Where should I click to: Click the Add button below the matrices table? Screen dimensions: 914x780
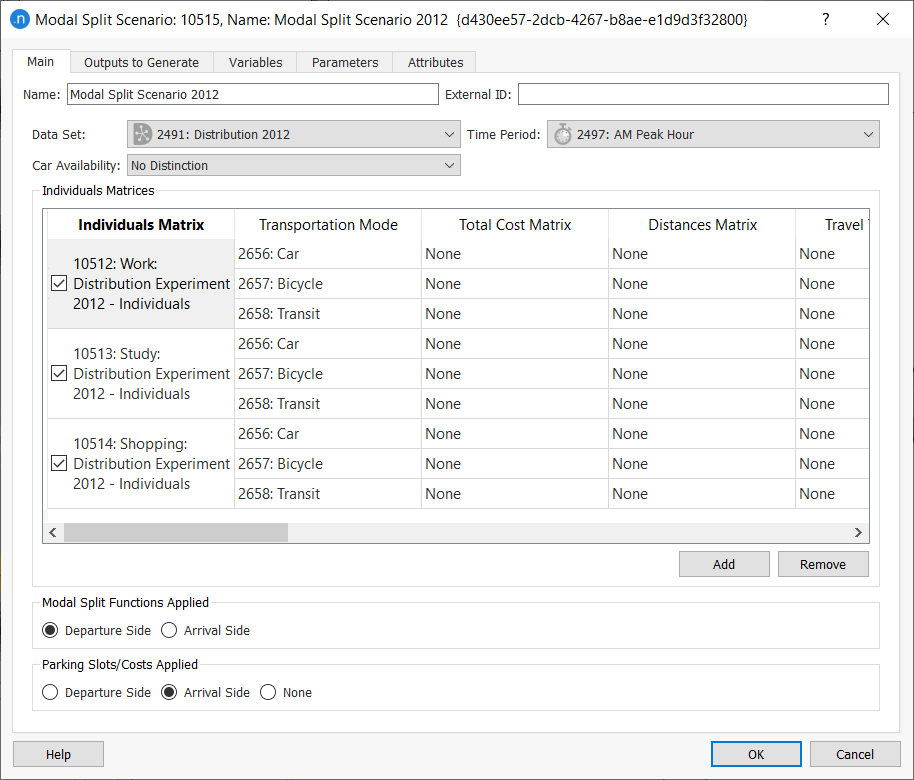pos(724,563)
